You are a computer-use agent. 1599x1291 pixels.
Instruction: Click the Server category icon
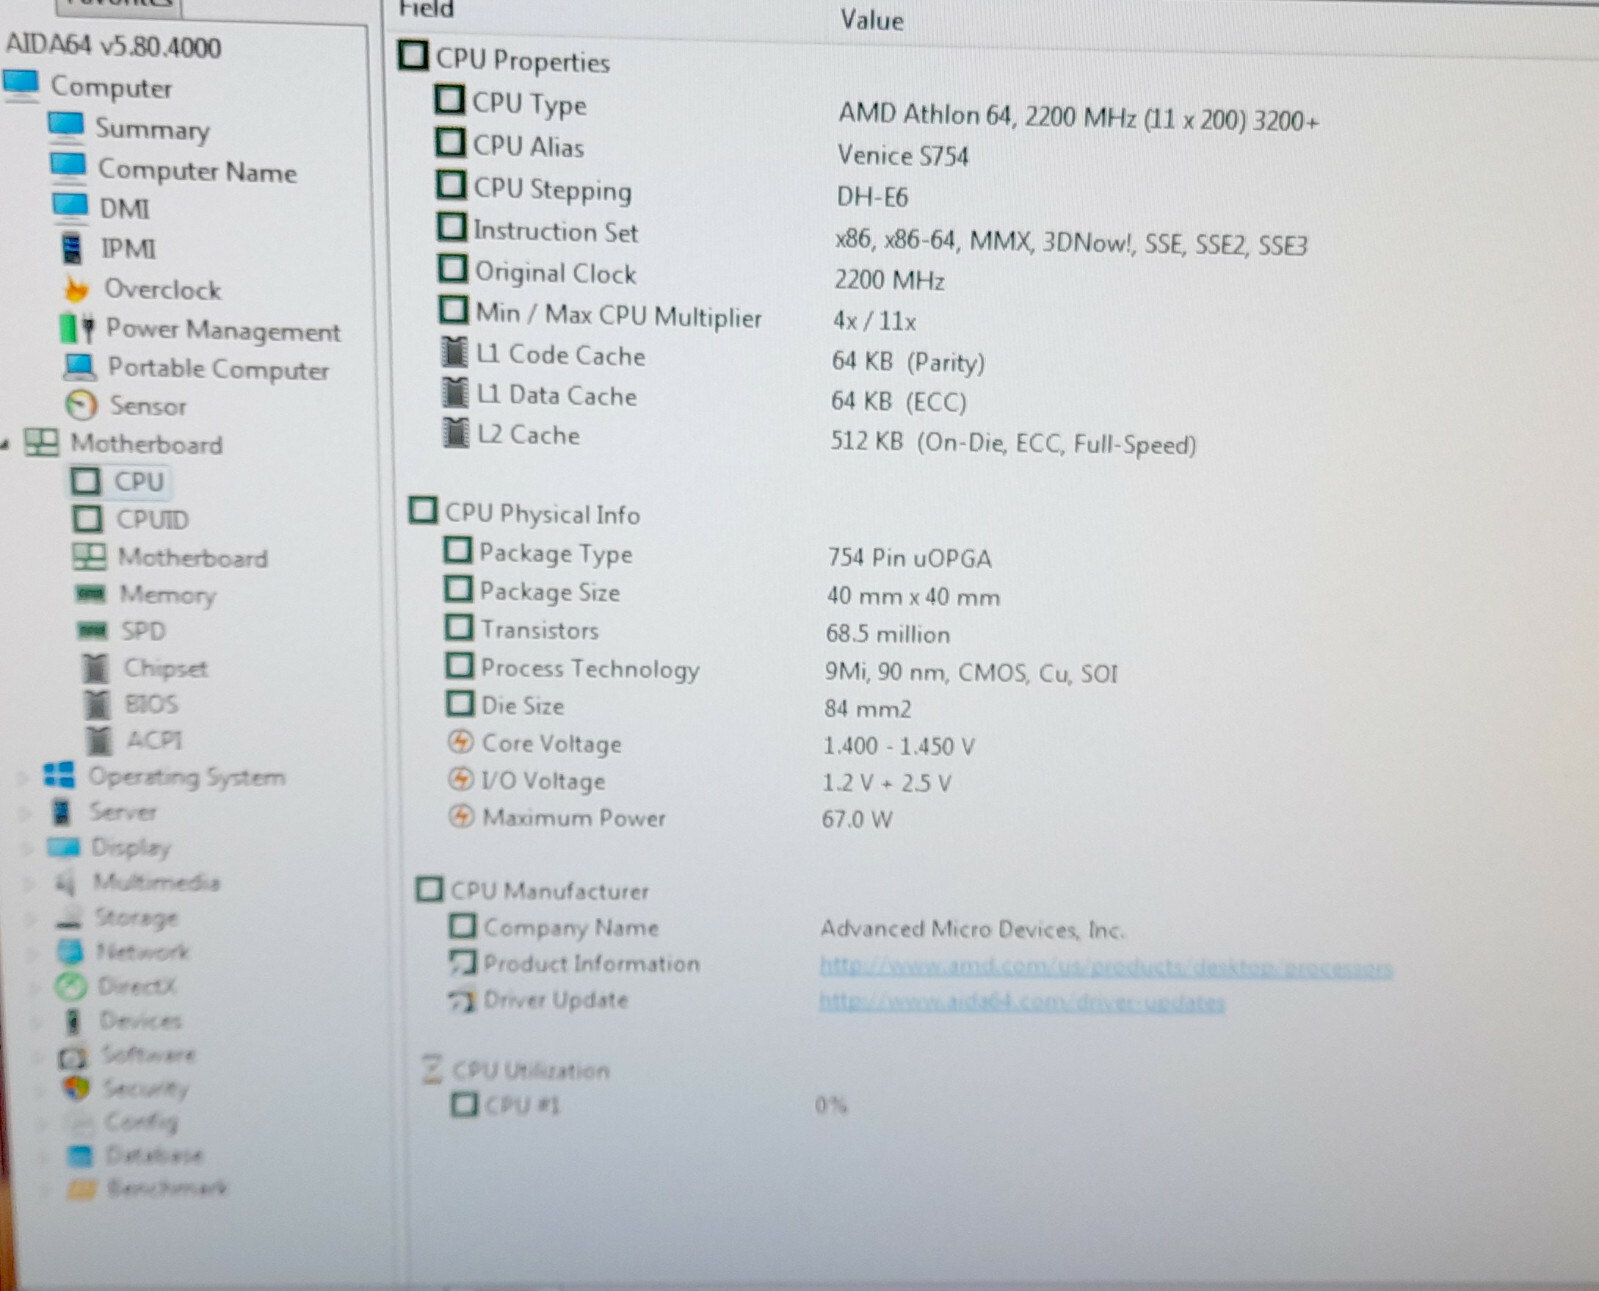click(62, 811)
